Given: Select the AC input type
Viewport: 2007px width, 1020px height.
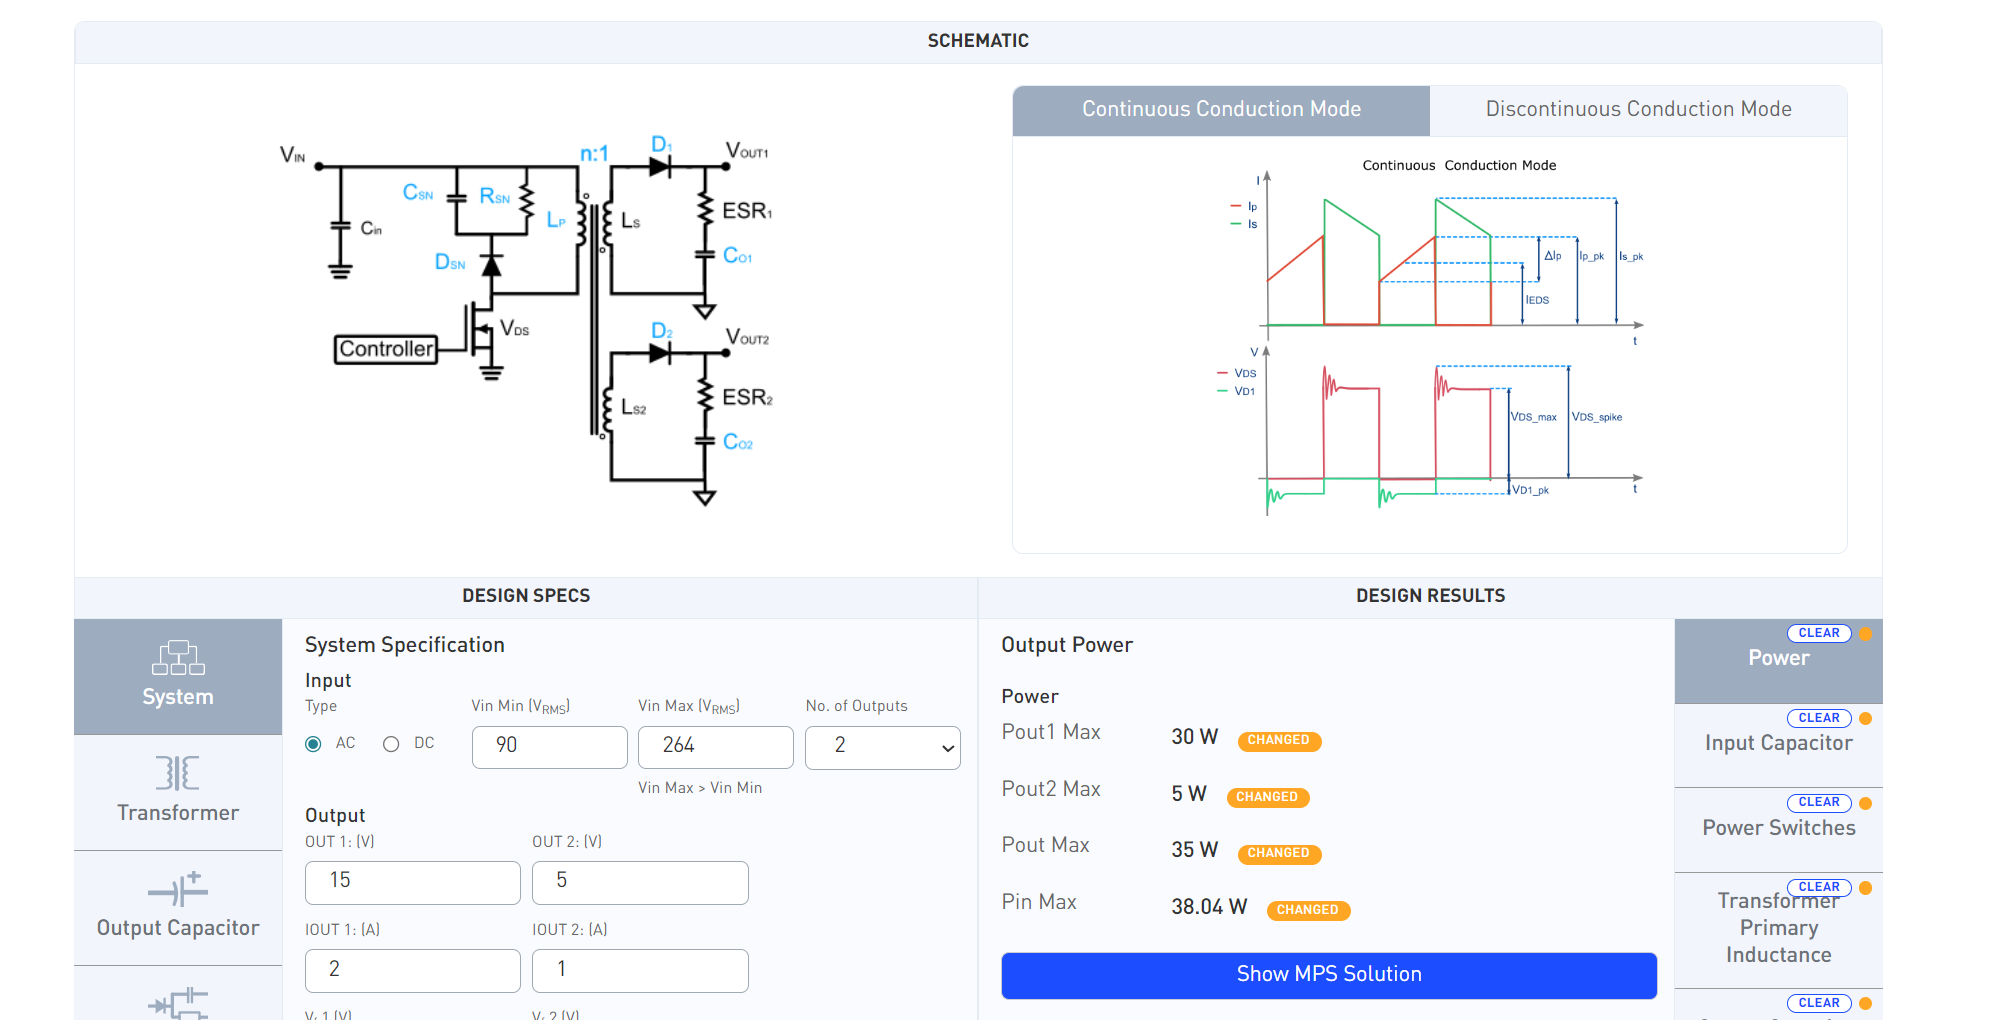Looking at the screenshot, I should click(x=314, y=744).
